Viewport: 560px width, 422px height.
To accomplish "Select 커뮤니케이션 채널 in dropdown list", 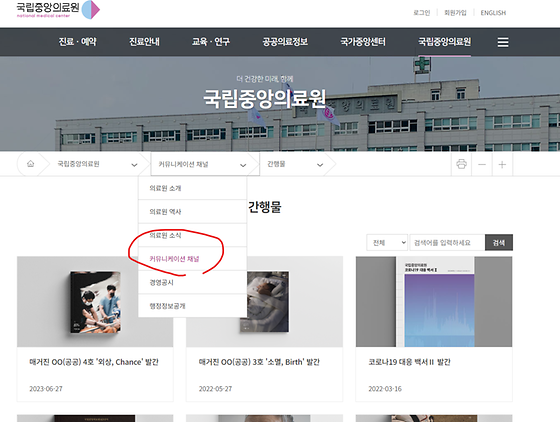I will tap(192, 259).
